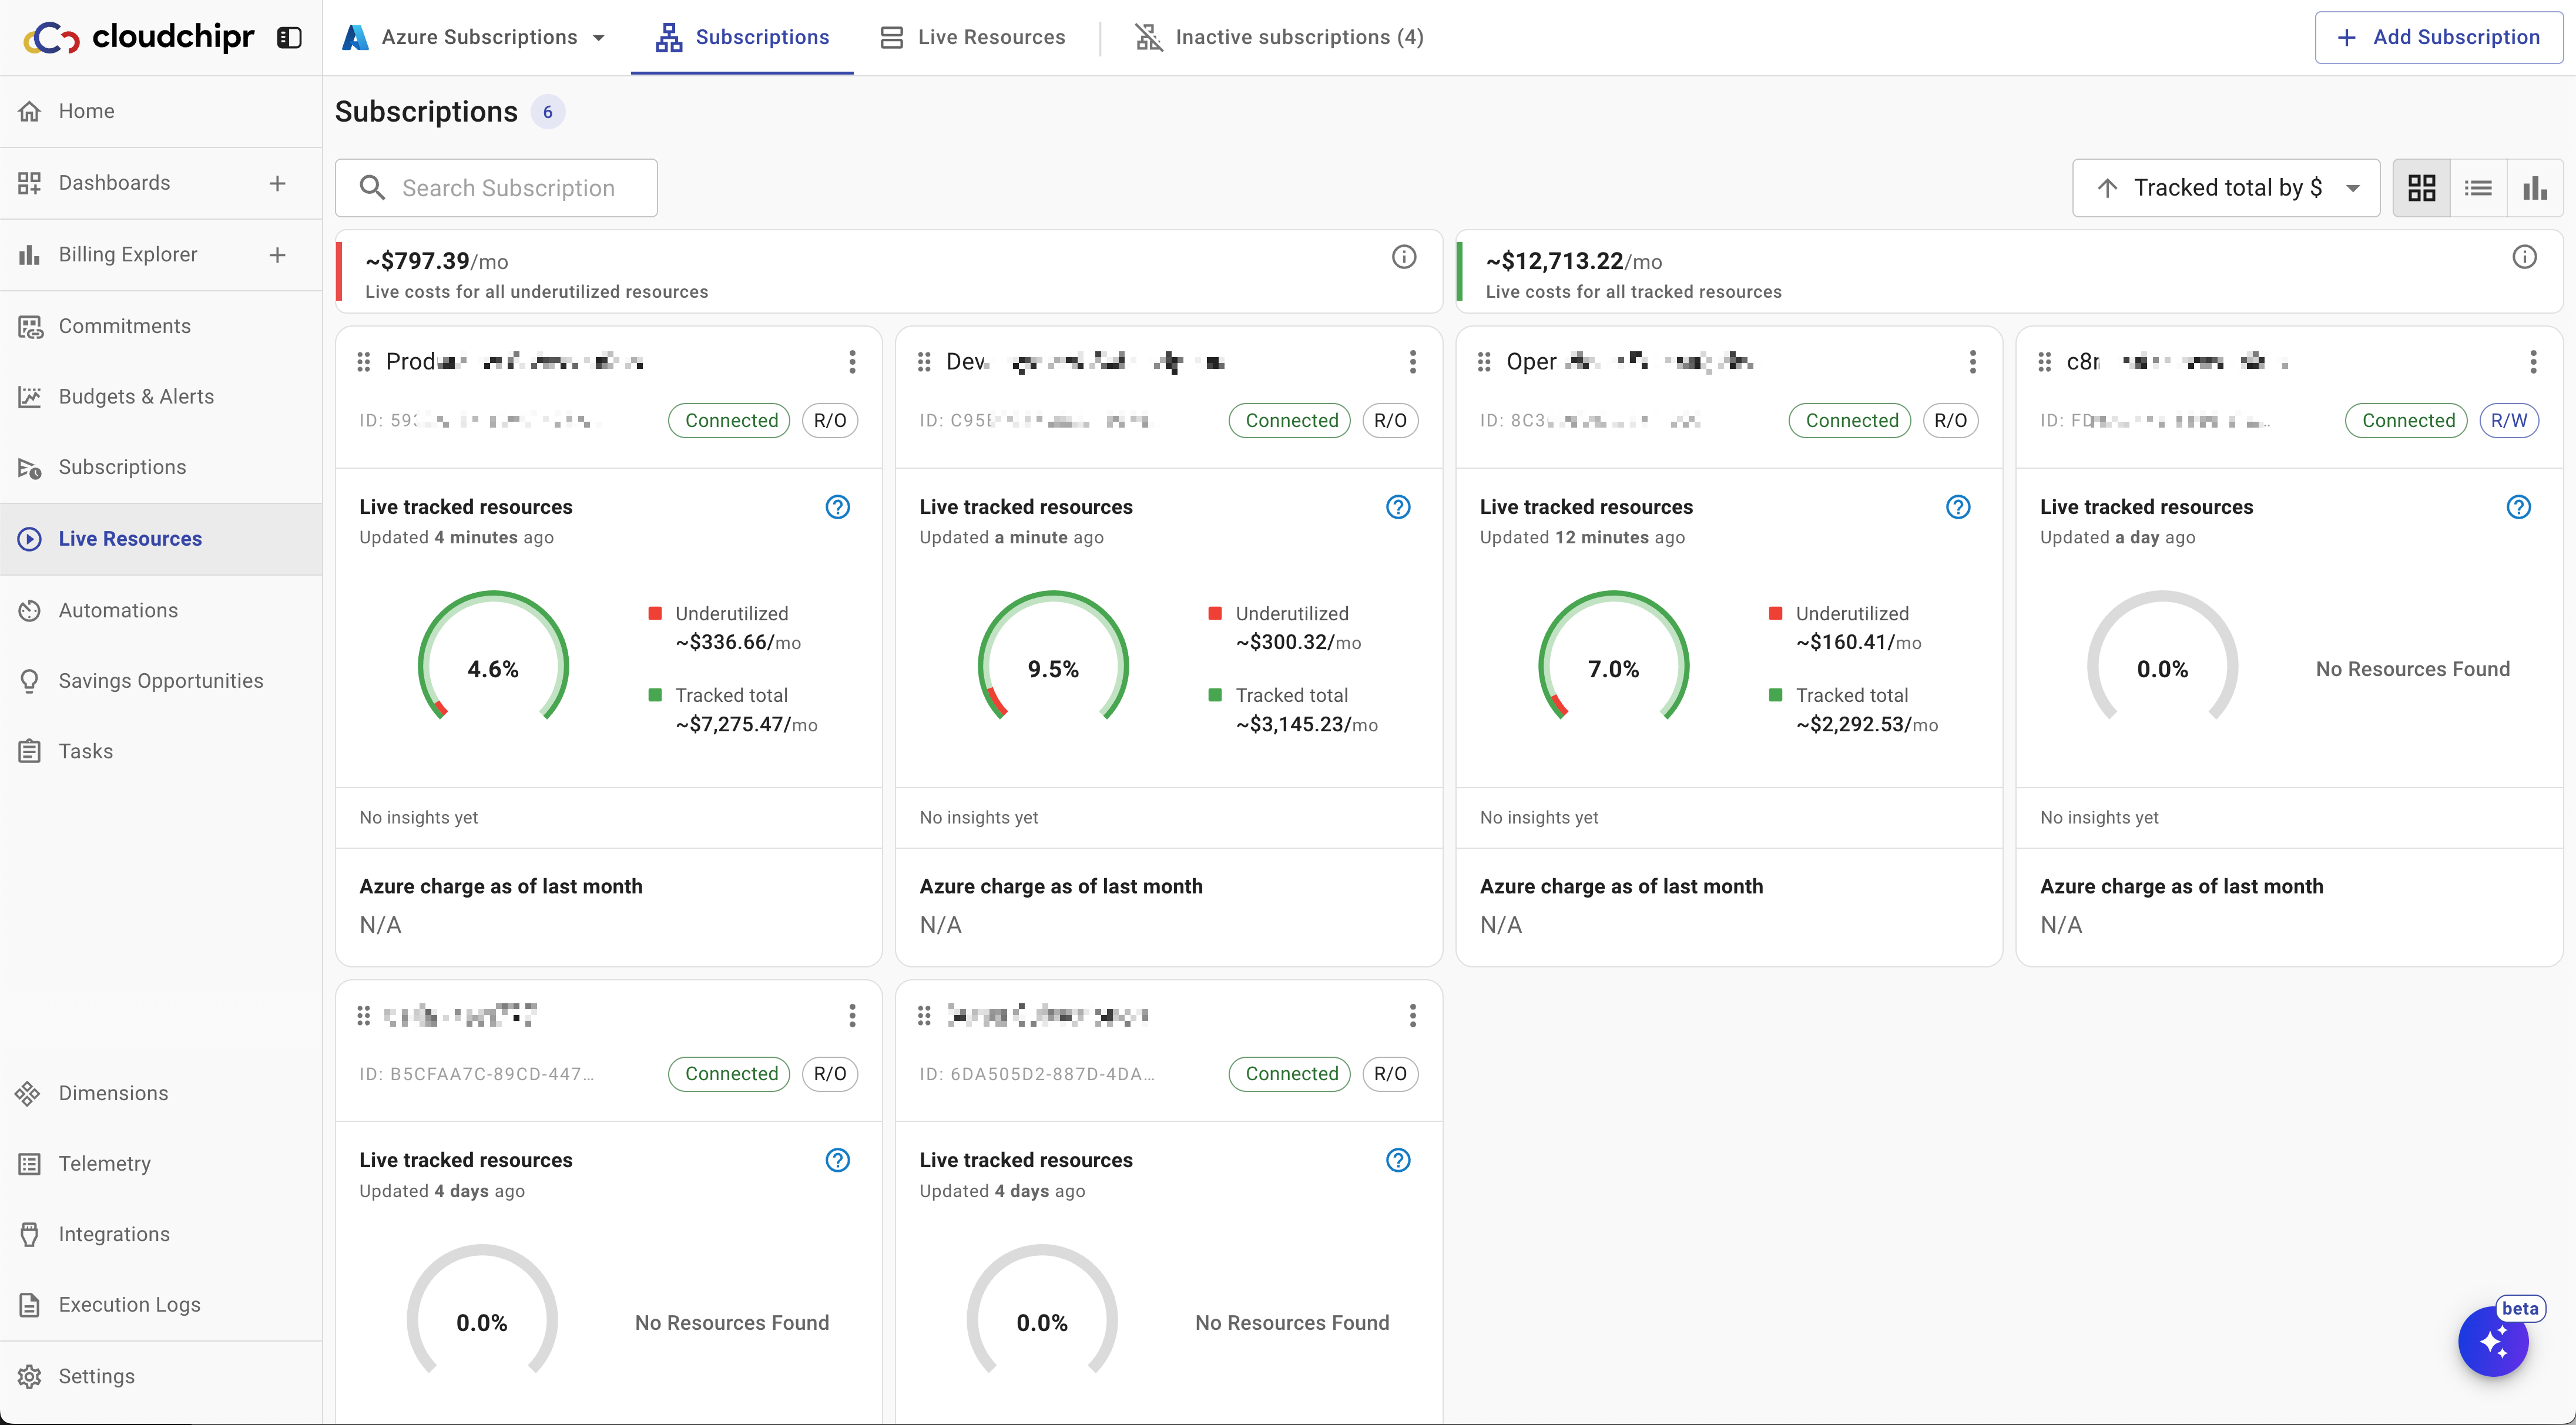Click the AI assistant beta sparkle button

pos(2493,1341)
